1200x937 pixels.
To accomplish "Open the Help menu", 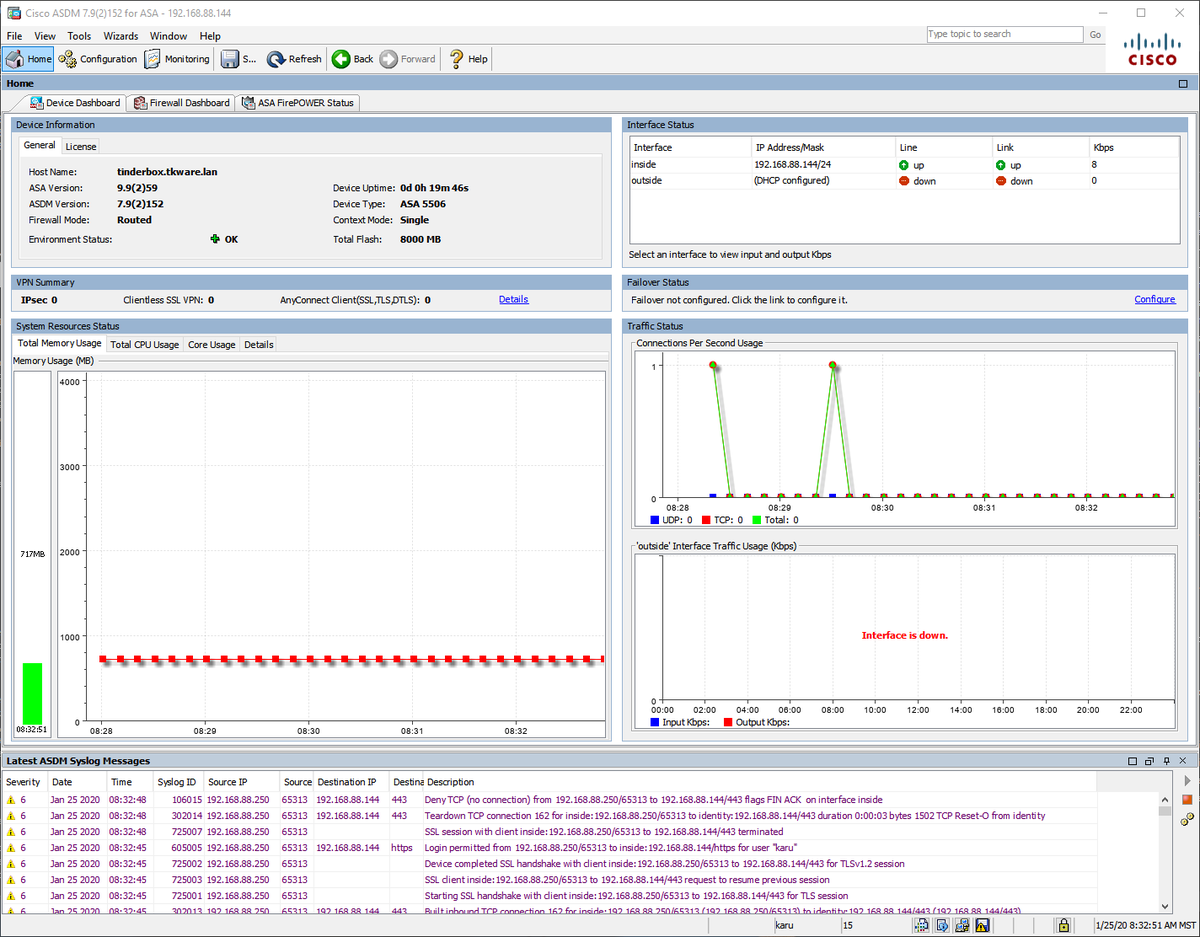I will click(210, 36).
